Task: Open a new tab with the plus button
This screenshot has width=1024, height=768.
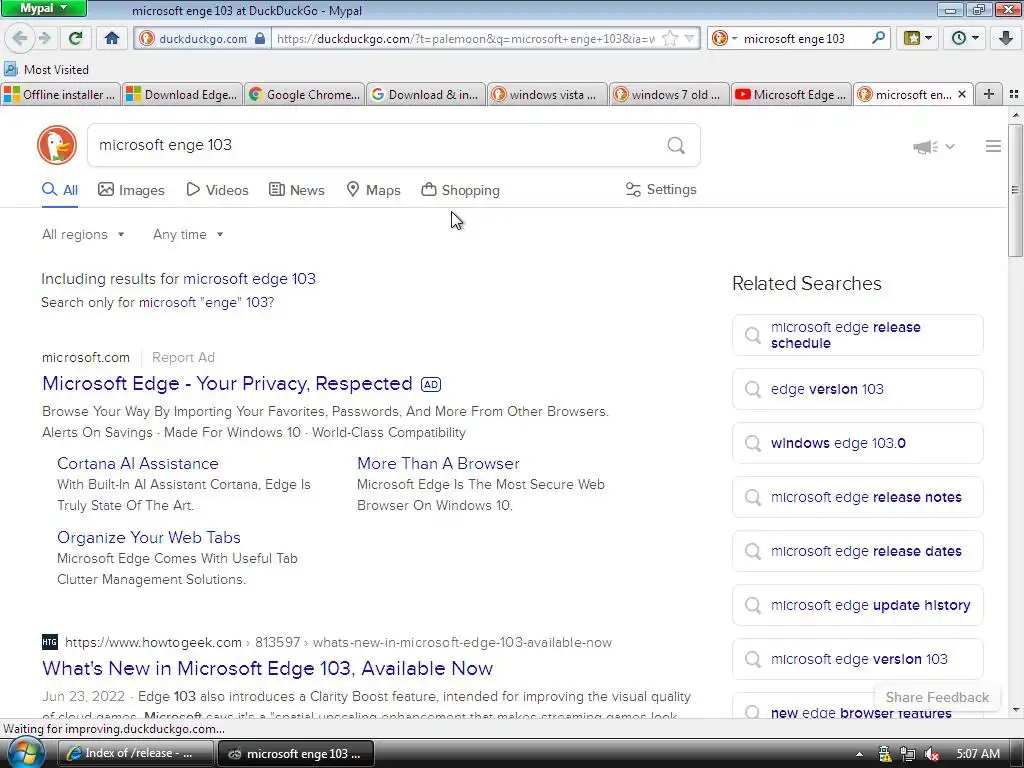Action: coord(989,94)
